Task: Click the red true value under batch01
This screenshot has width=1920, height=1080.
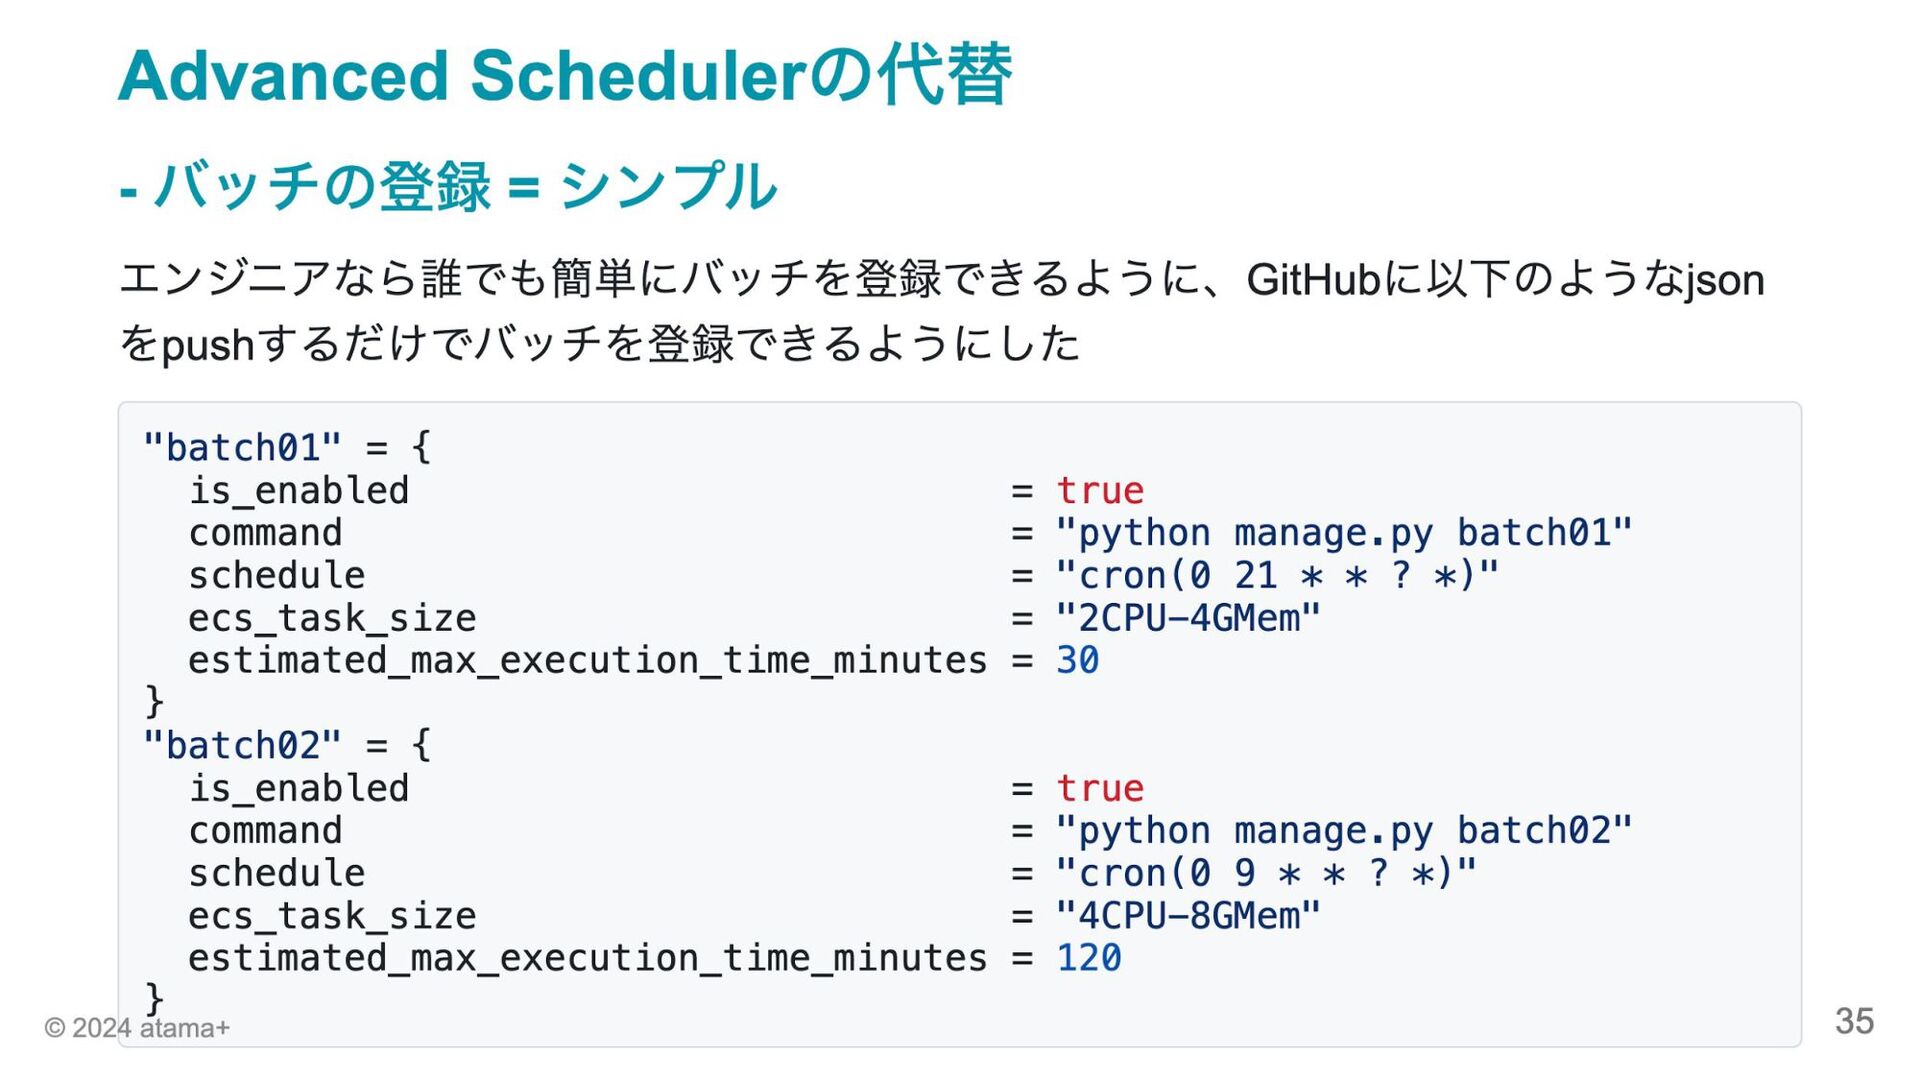Action: pyautogui.click(x=1100, y=491)
